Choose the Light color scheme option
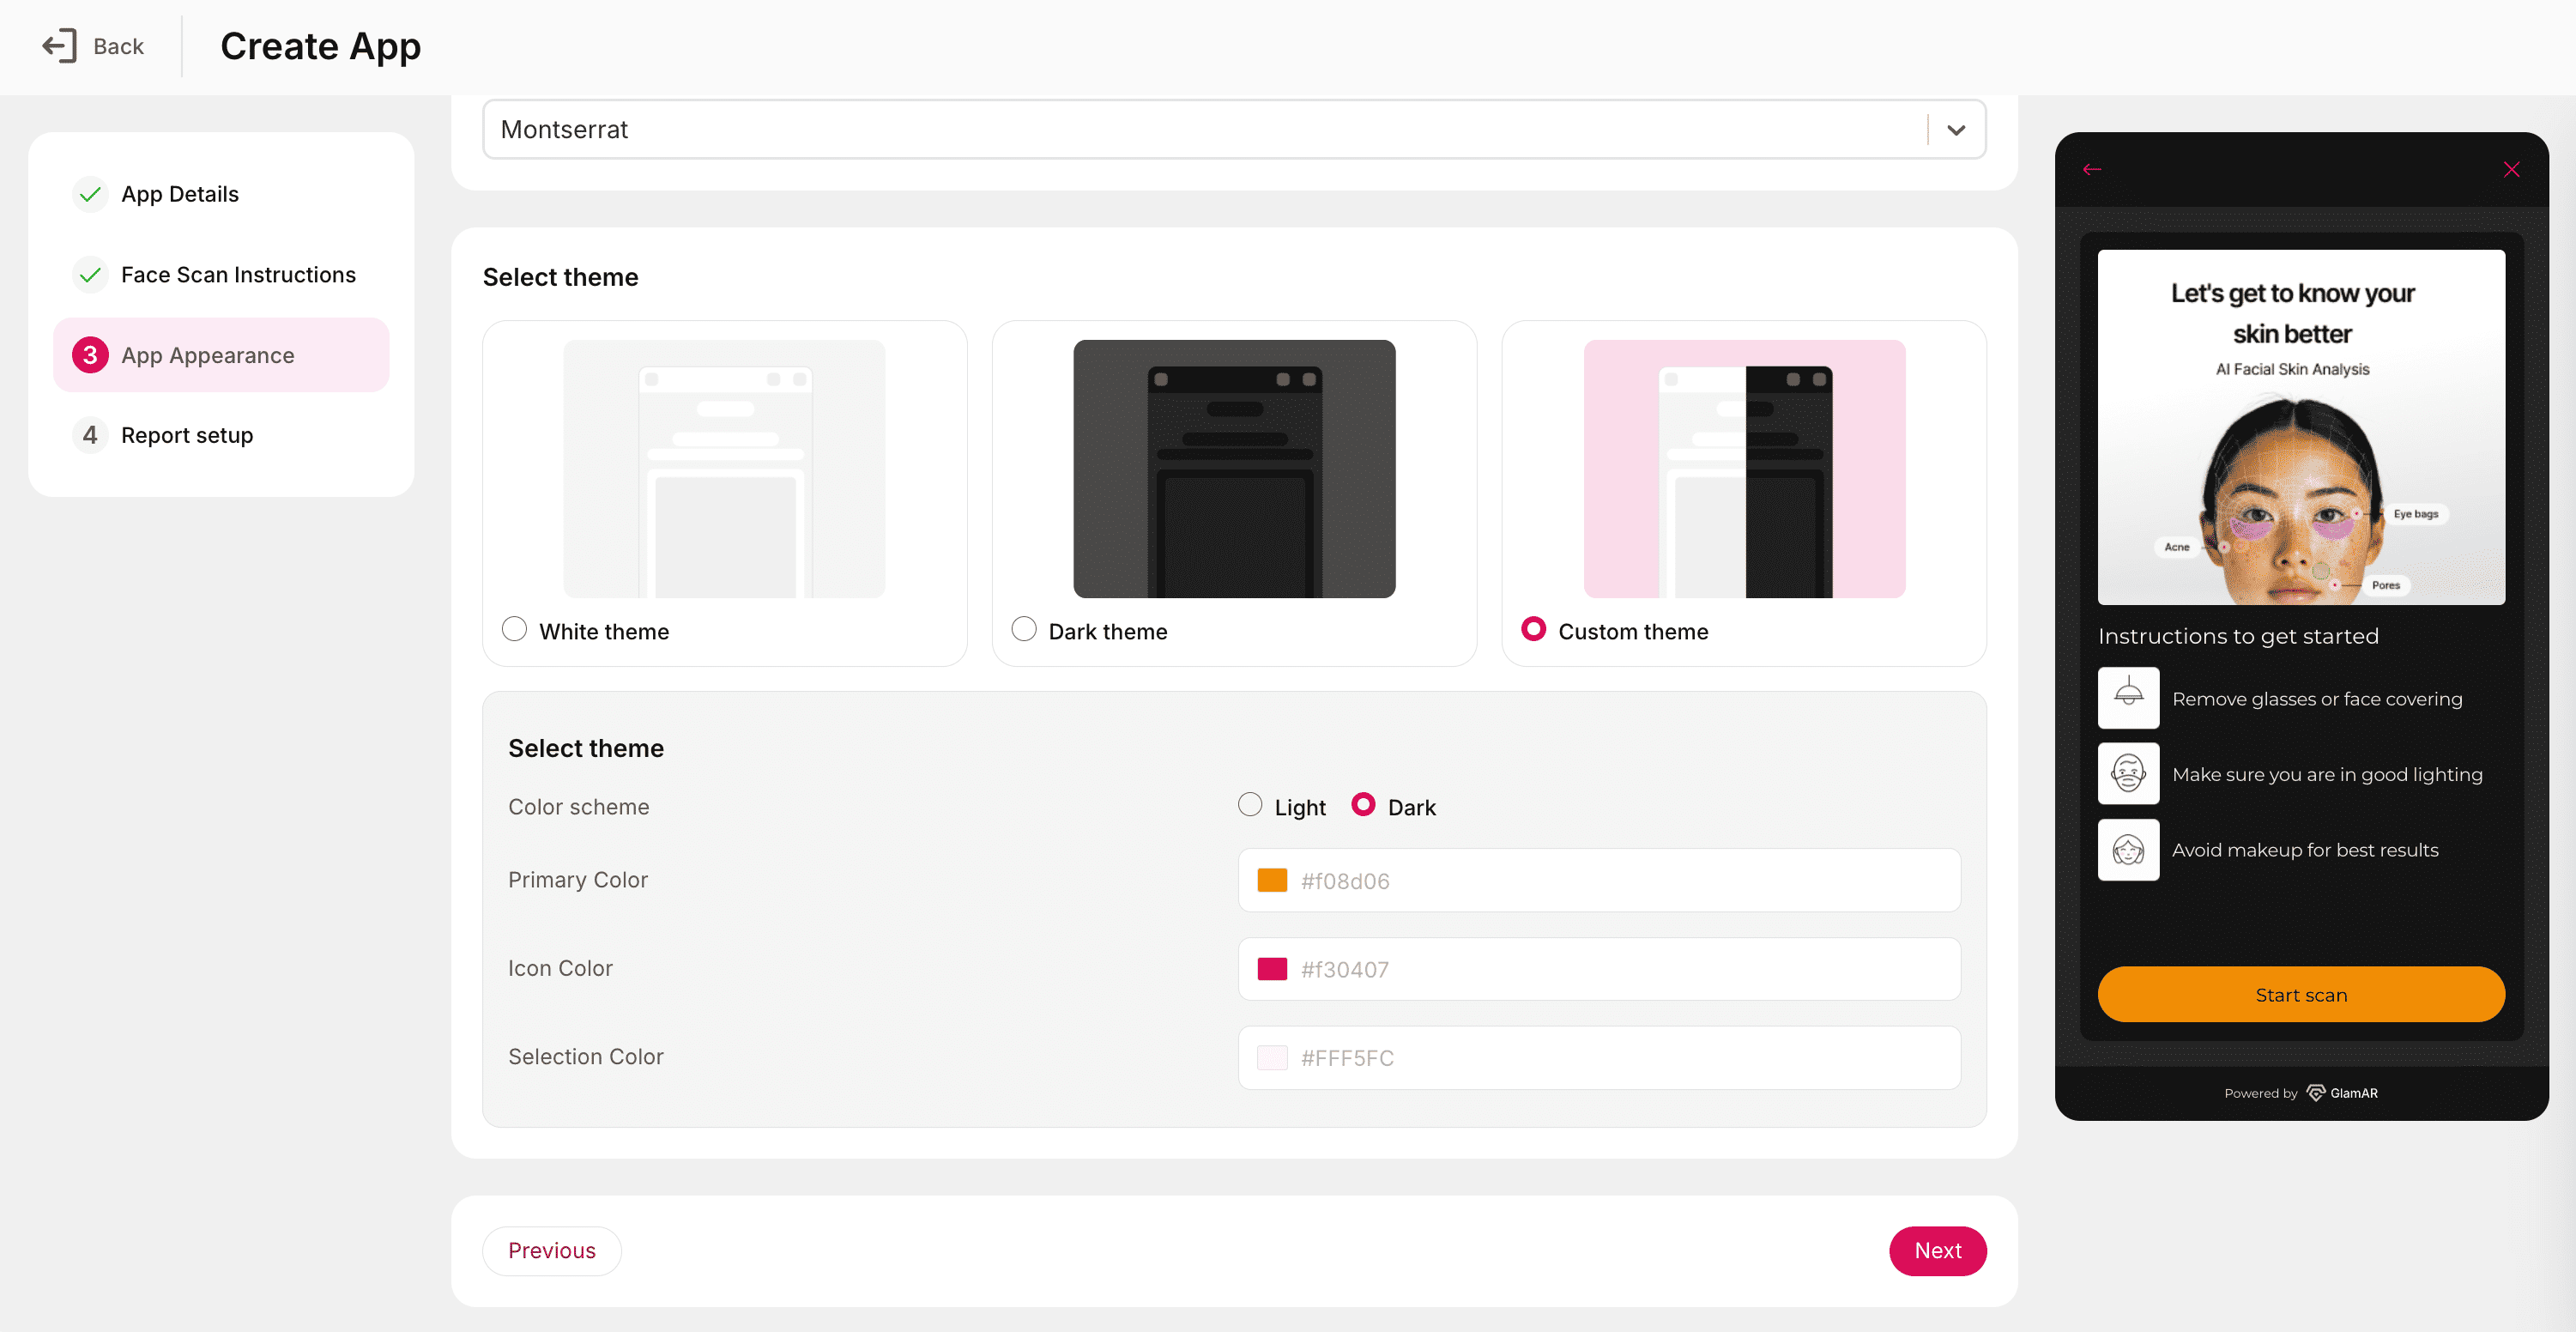This screenshot has height=1332, width=2576. 1250,805
